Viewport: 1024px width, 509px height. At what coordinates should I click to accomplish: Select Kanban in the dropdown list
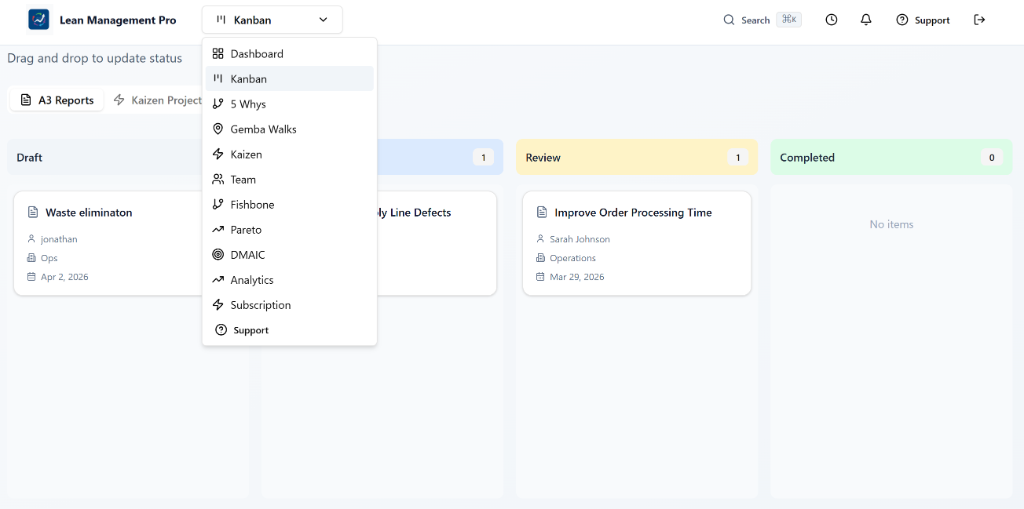(289, 78)
